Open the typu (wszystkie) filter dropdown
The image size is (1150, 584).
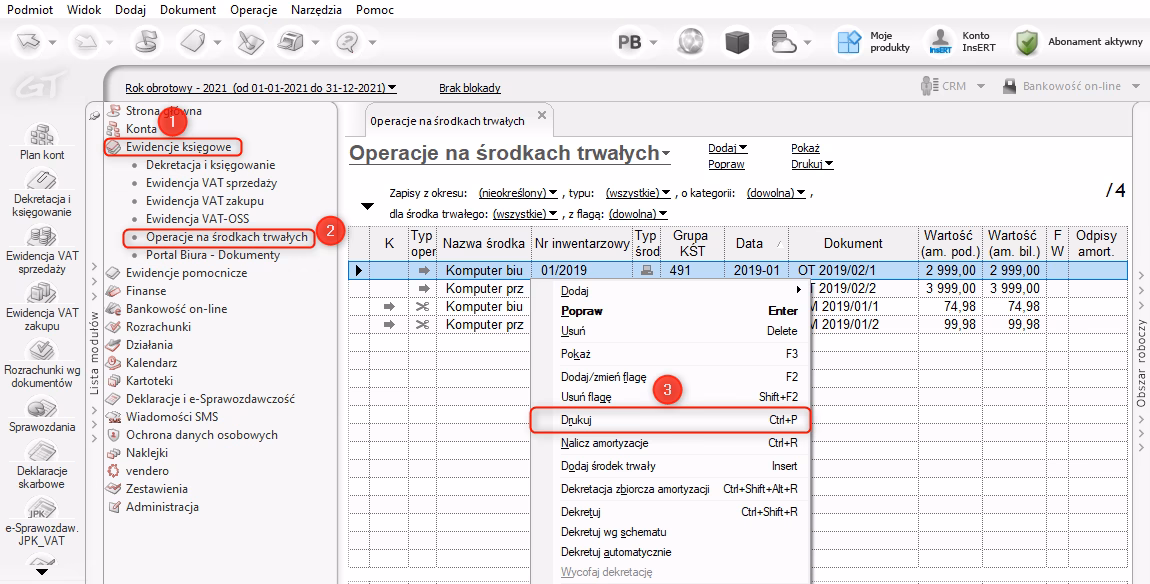(638, 193)
